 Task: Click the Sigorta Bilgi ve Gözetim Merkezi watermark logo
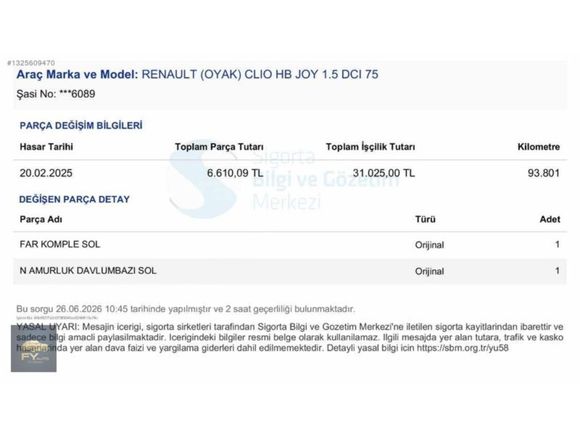pos(285,179)
